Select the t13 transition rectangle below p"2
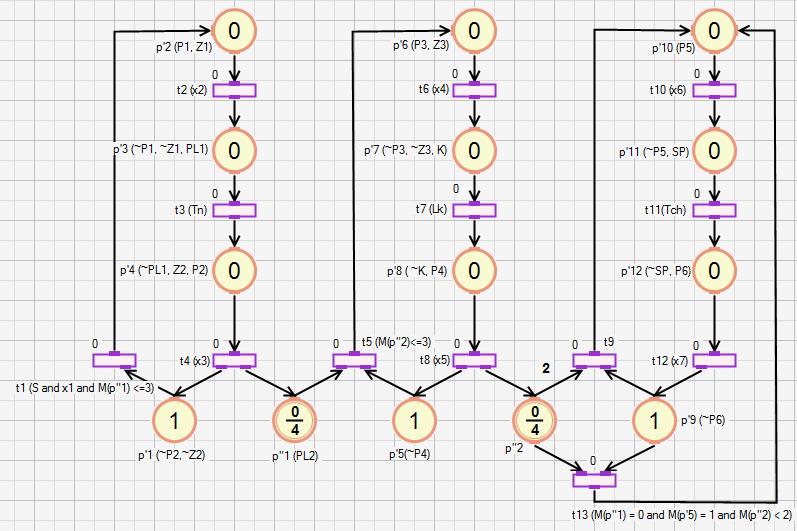The width and height of the screenshot is (797, 531). coord(594,480)
